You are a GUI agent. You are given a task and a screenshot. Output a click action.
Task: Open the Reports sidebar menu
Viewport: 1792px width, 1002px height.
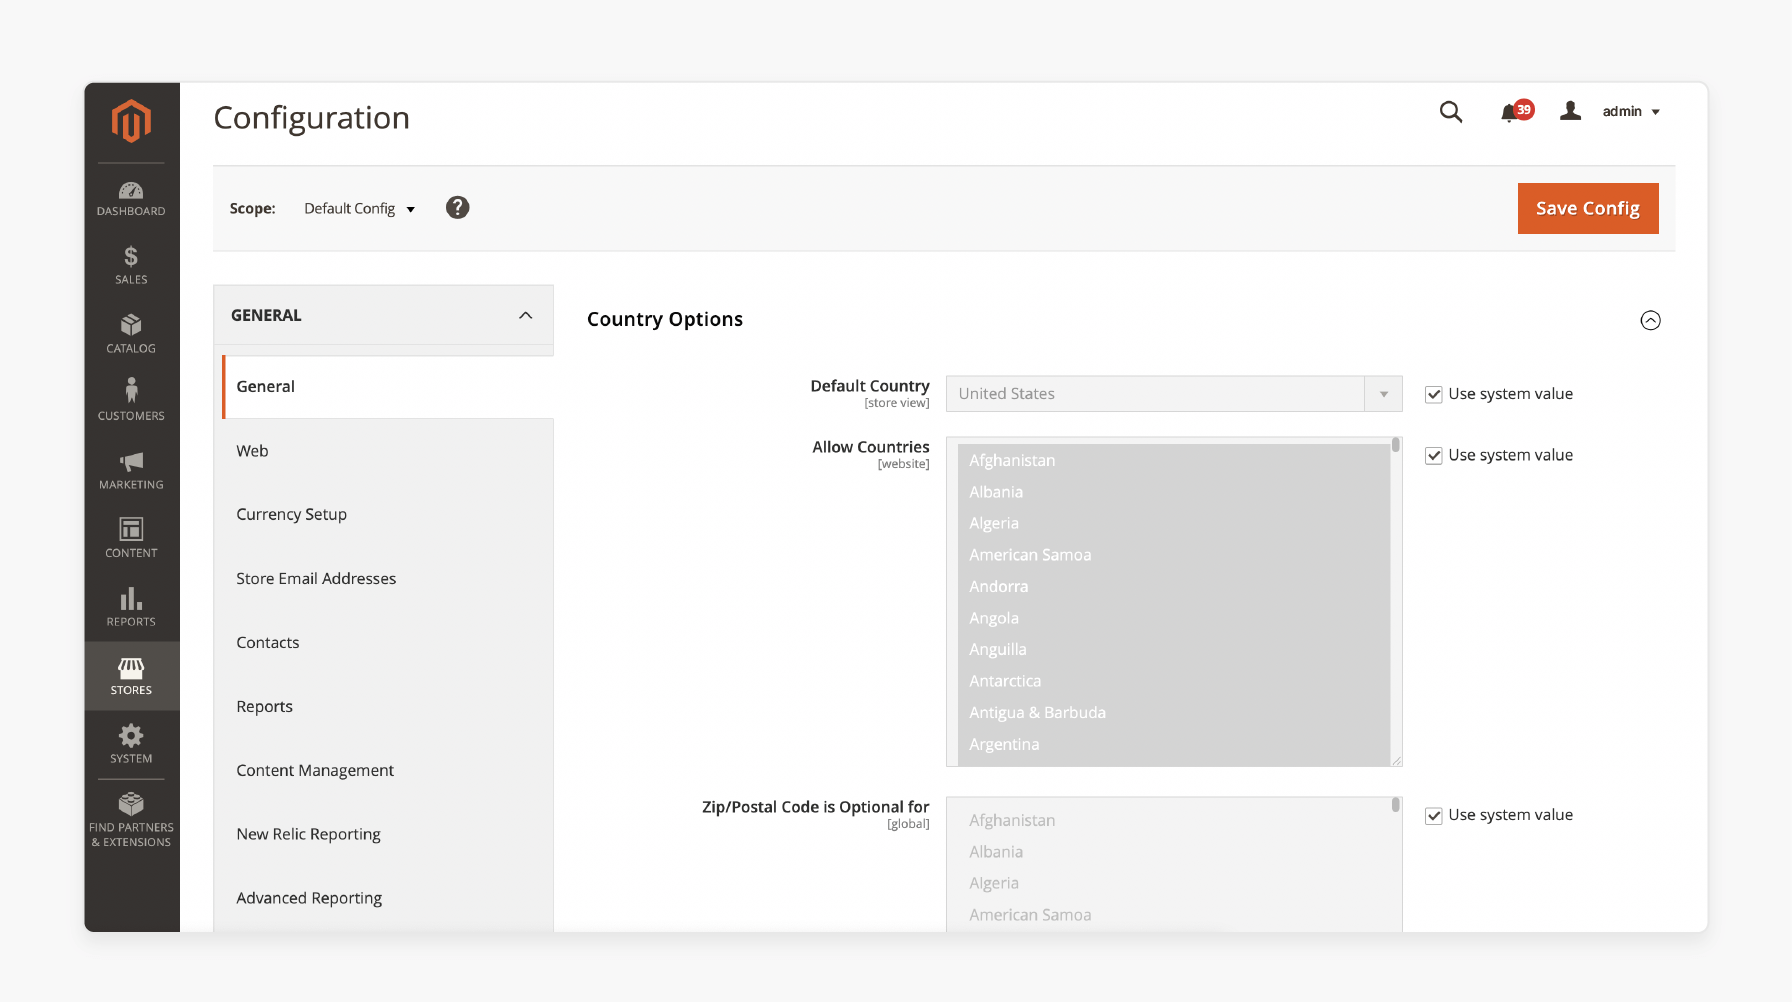[x=131, y=607]
